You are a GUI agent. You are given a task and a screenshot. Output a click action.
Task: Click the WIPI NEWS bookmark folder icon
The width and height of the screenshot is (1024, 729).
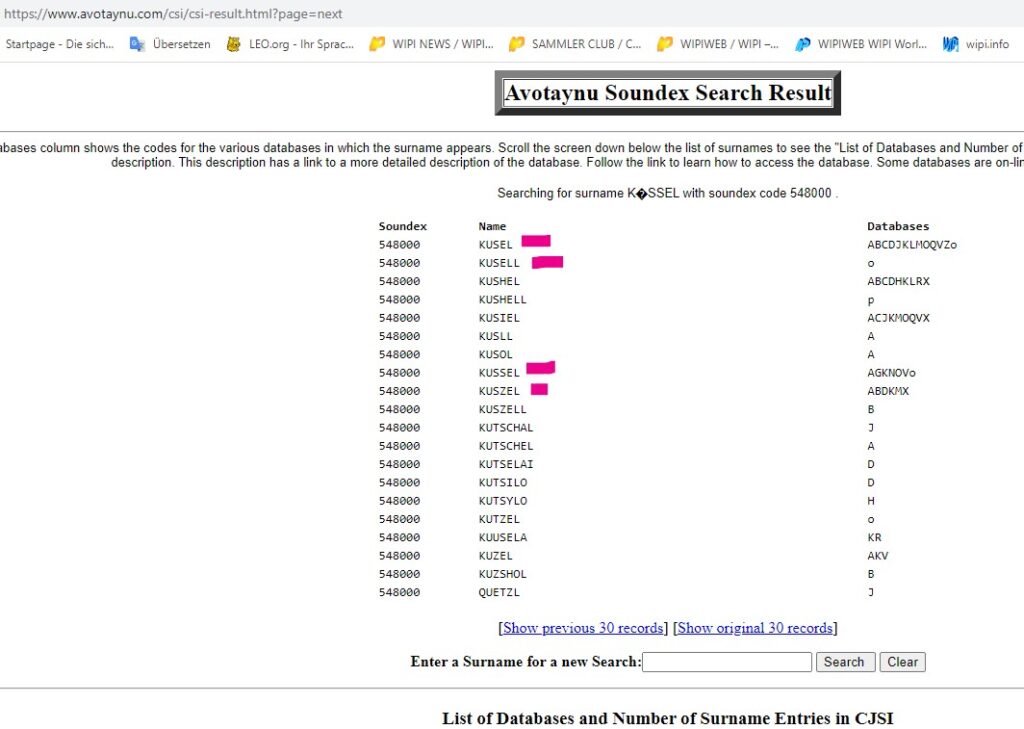pos(377,44)
